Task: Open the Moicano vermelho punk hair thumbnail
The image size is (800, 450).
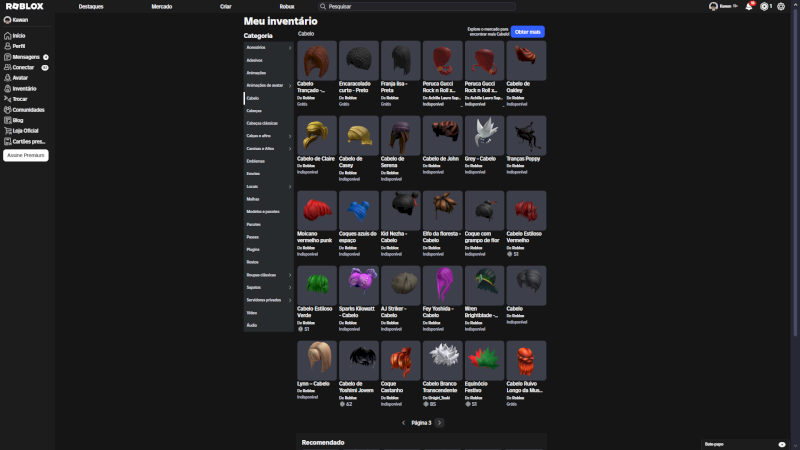Action: (317, 210)
